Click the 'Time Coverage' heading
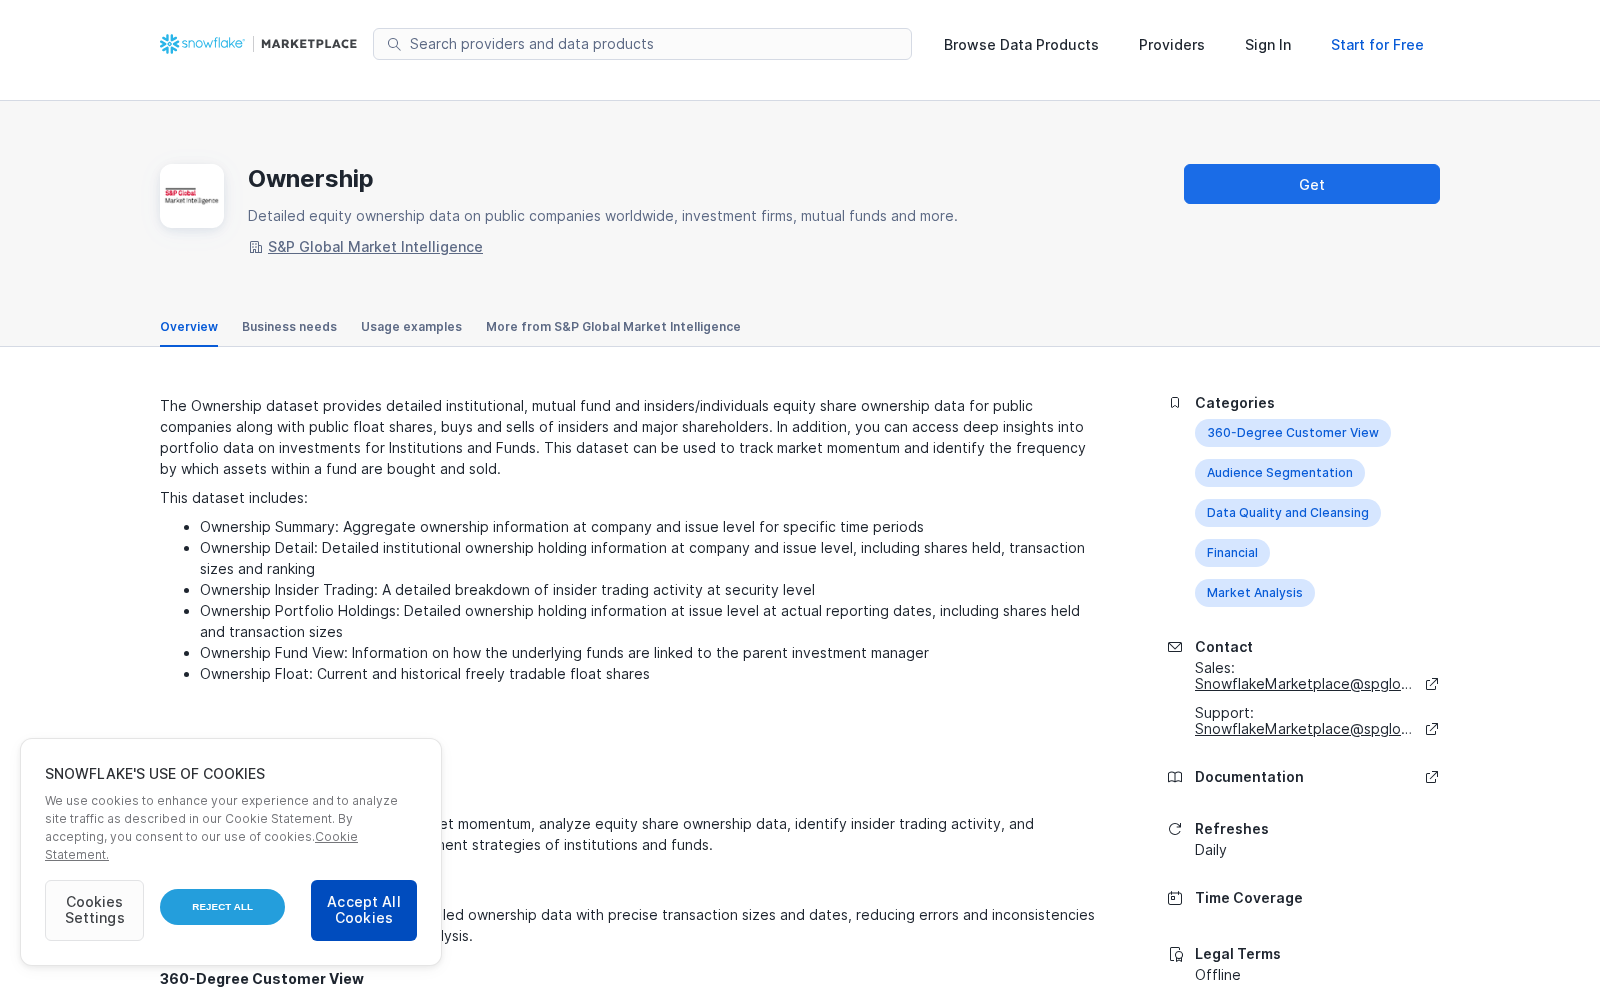The width and height of the screenshot is (1600, 1000). click(x=1248, y=898)
